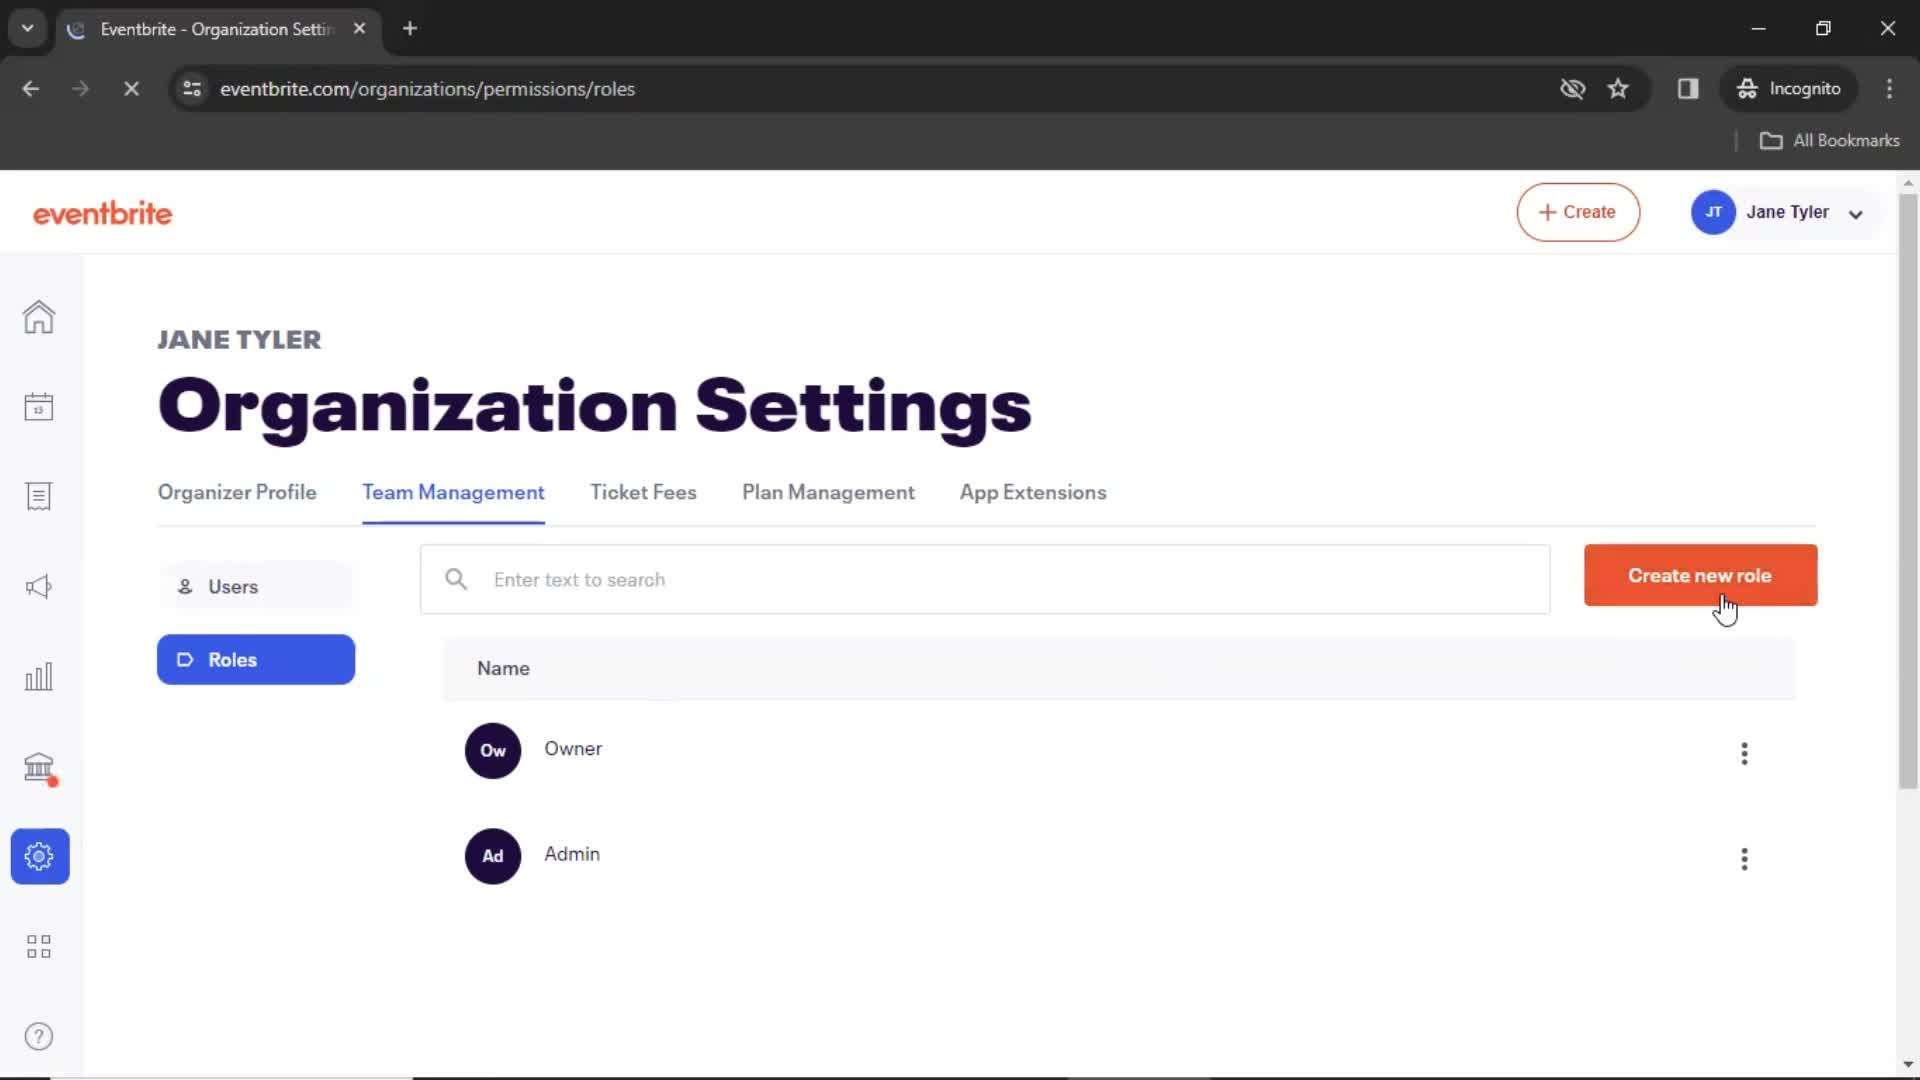Open the Marketing megaphone sidebar icon

click(39, 587)
